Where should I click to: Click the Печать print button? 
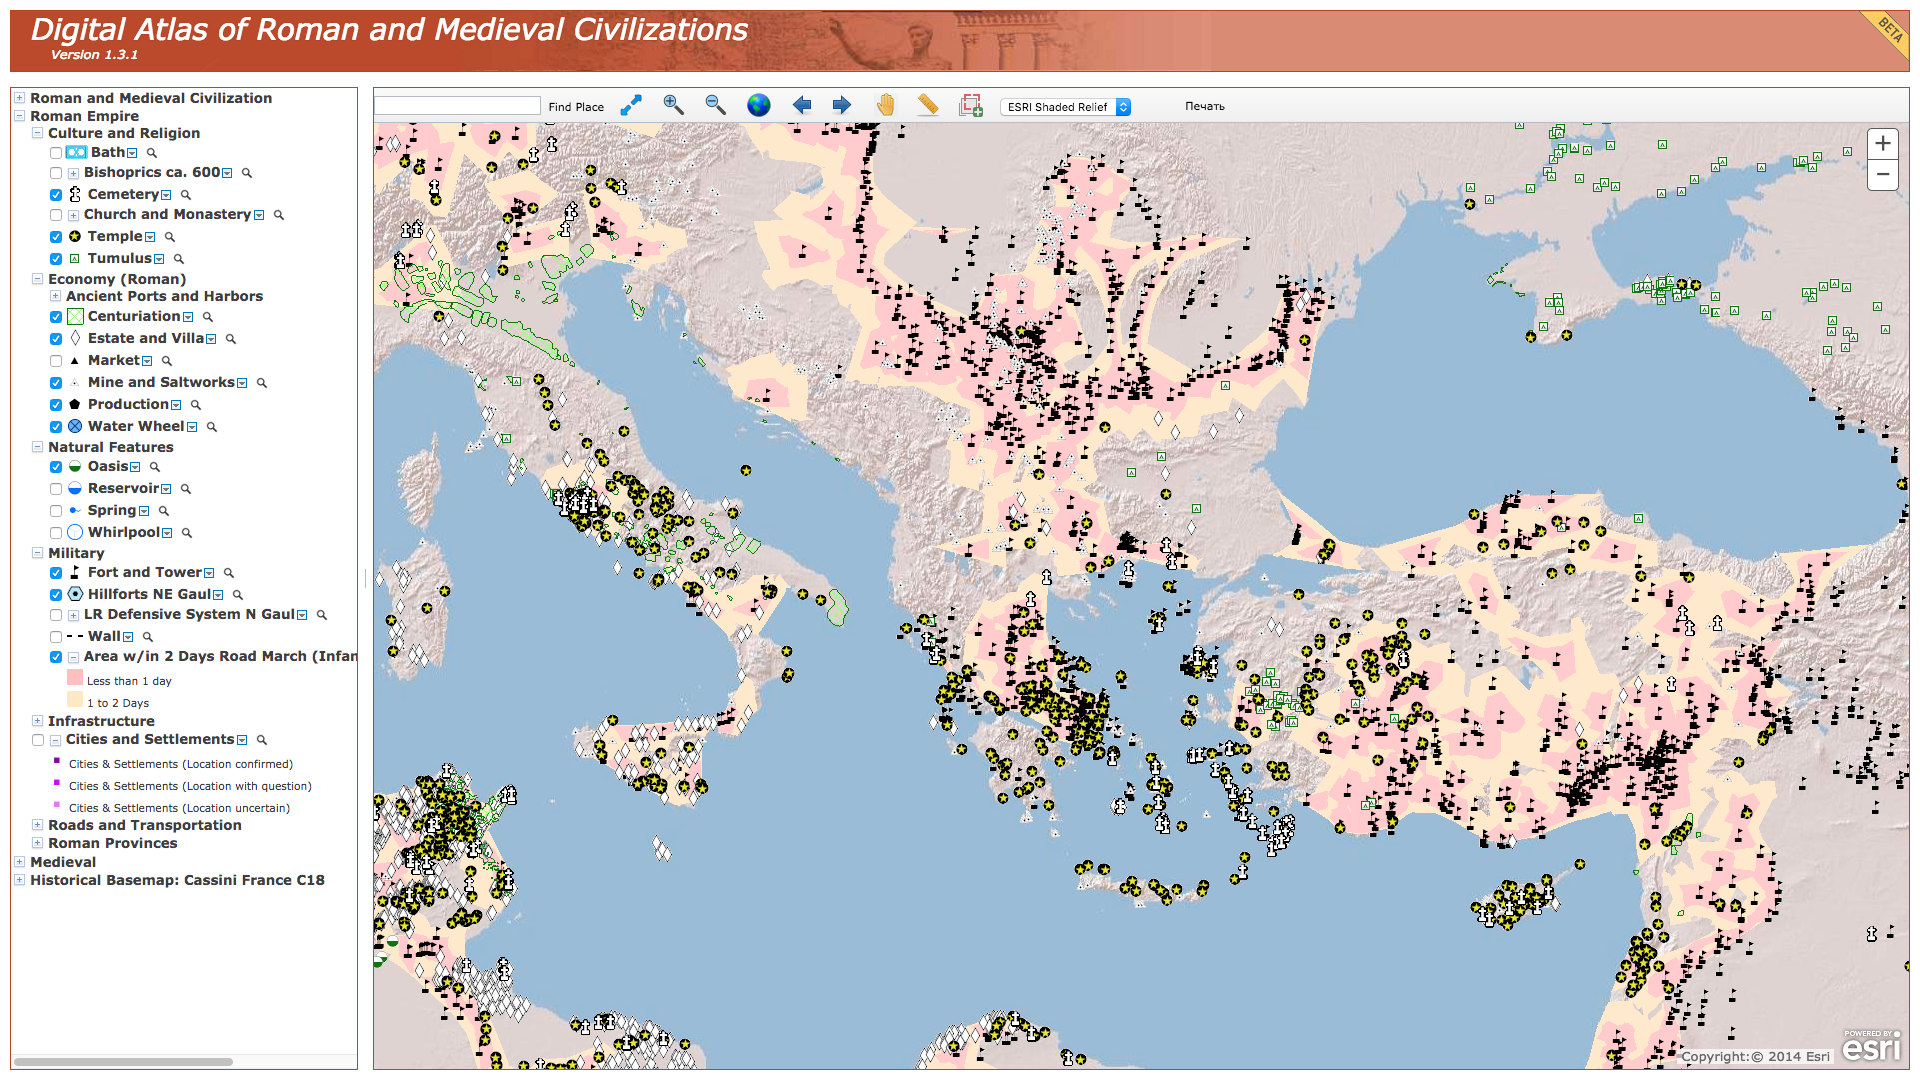(x=1204, y=106)
